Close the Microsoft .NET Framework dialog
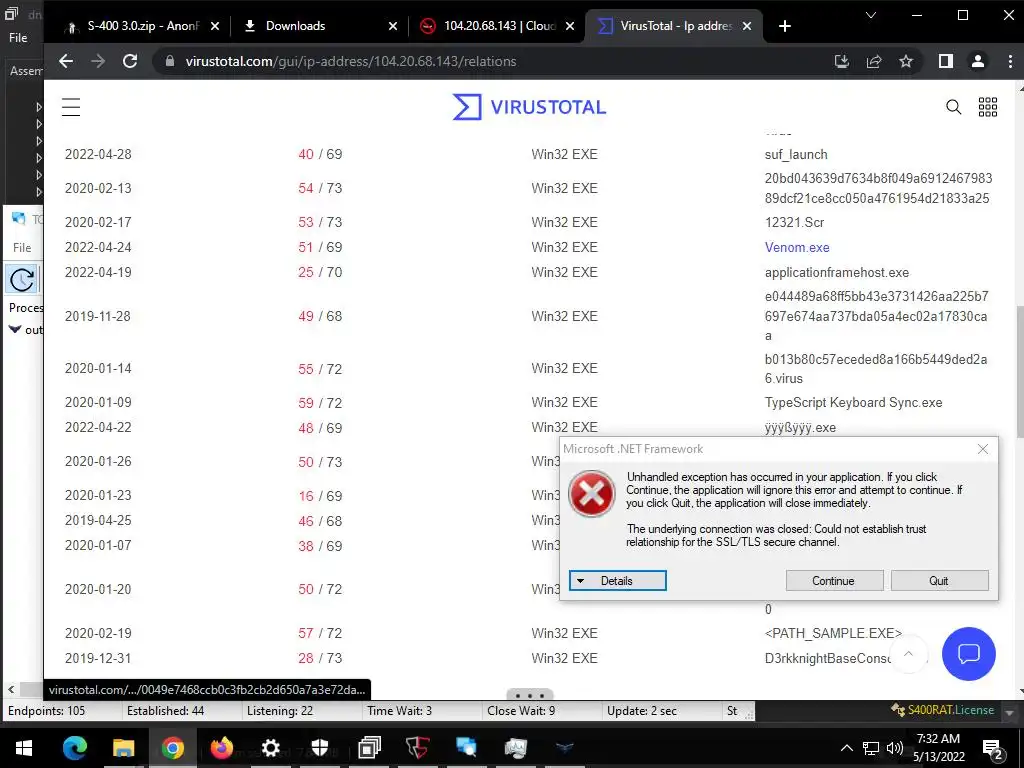Screen dimensions: 1024x768 983,449
